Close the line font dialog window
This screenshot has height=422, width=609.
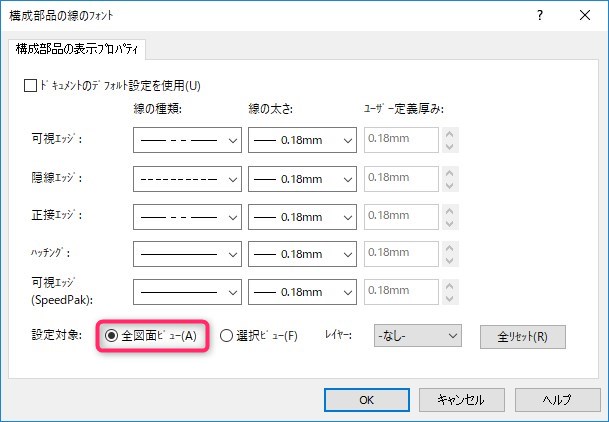584,16
